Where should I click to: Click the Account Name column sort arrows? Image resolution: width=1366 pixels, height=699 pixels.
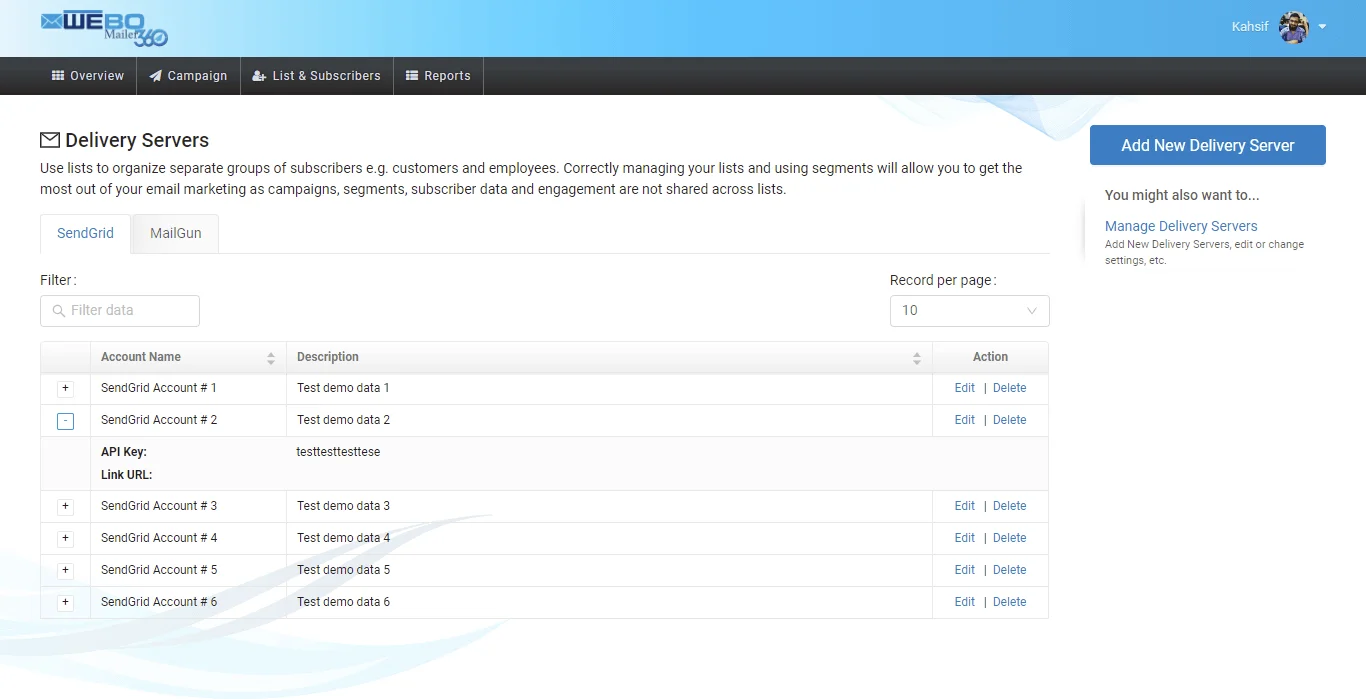(x=271, y=358)
